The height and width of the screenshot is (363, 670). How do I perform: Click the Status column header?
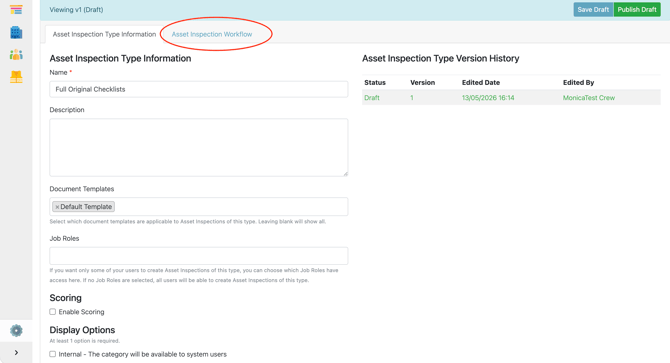[x=375, y=82]
